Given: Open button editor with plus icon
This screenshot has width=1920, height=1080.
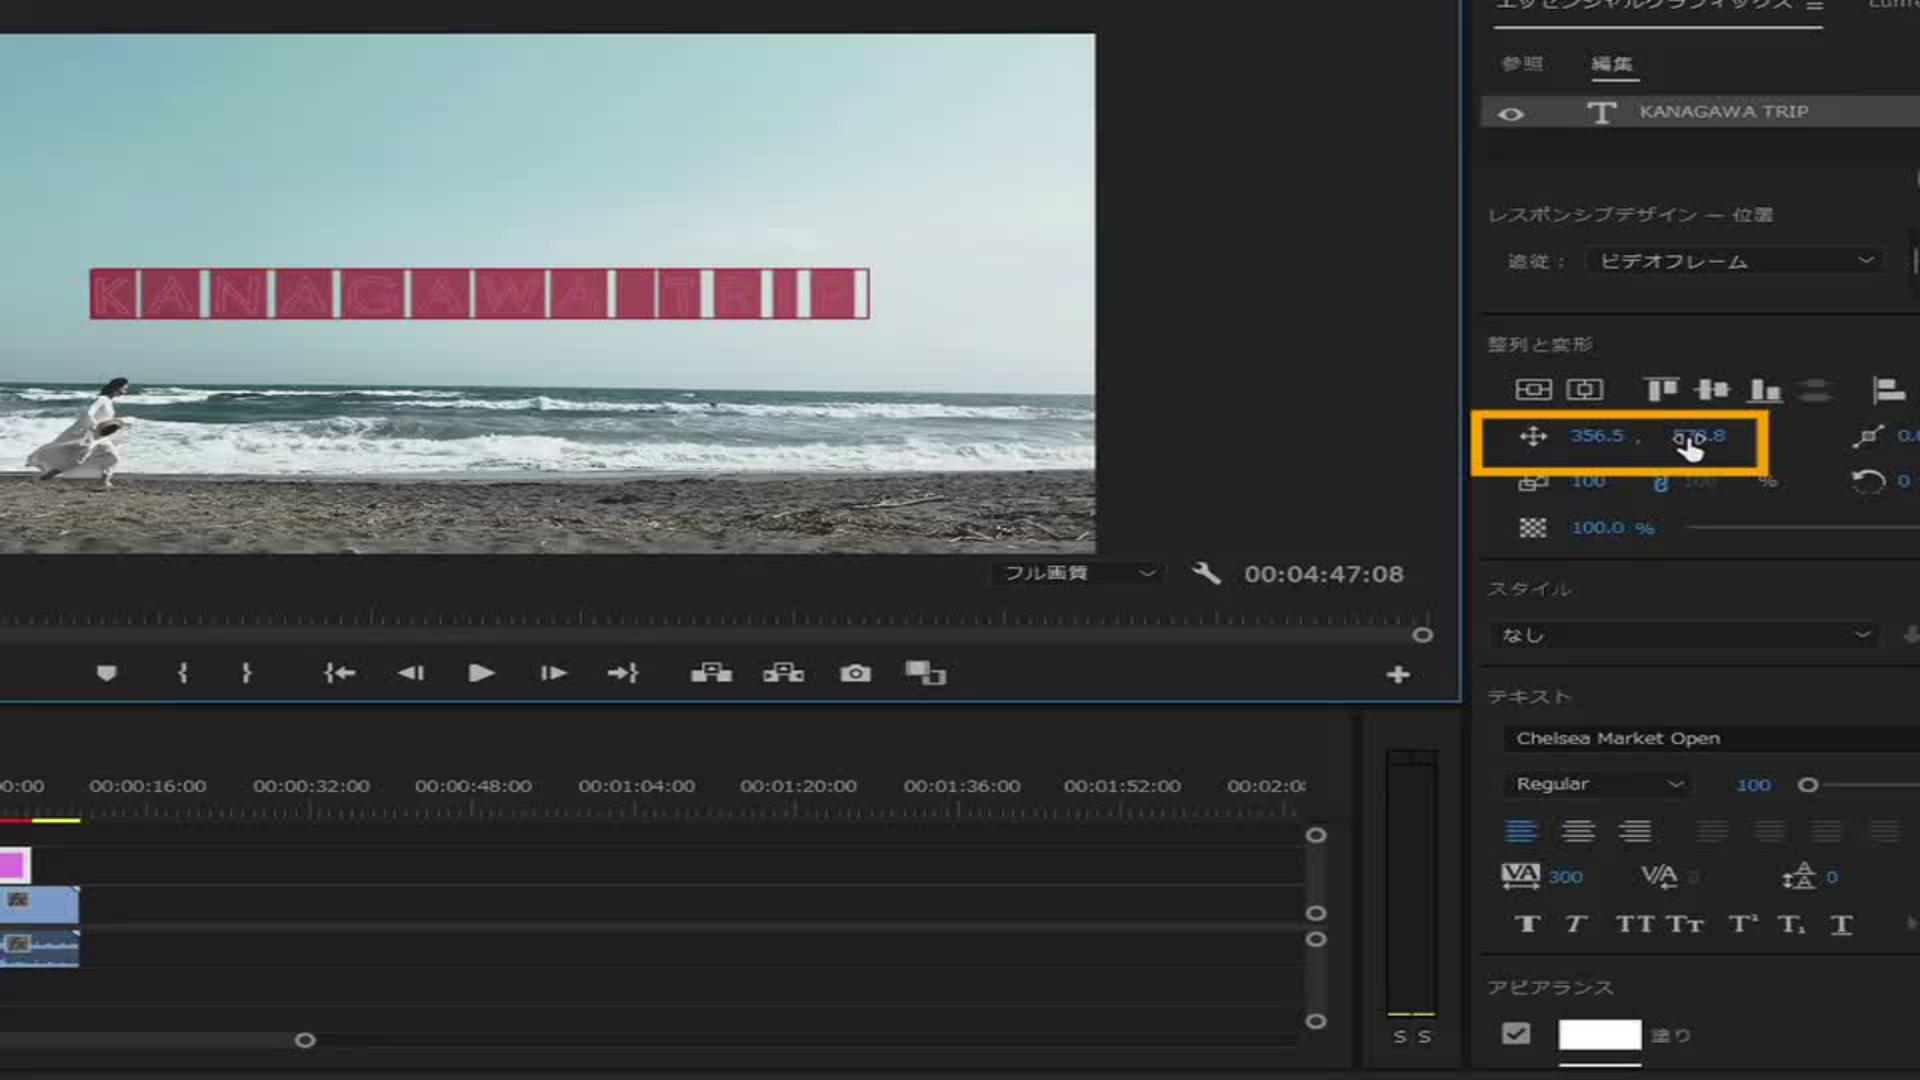Looking at the screenshot, I should 1398,675.
